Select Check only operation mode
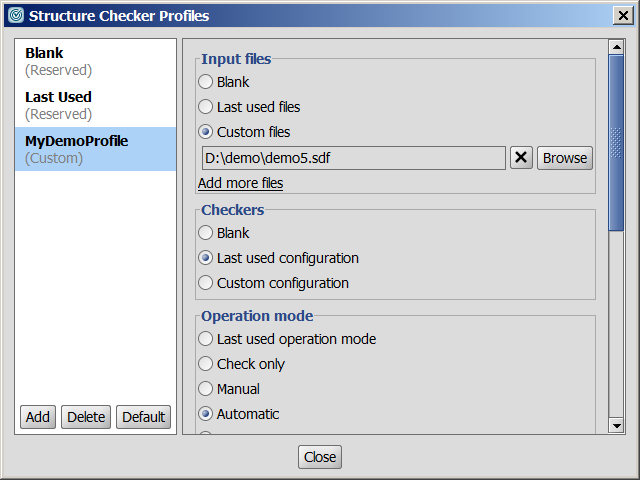Screen dimensions: 640x480 pyautogui.click(x=206, y=364)
